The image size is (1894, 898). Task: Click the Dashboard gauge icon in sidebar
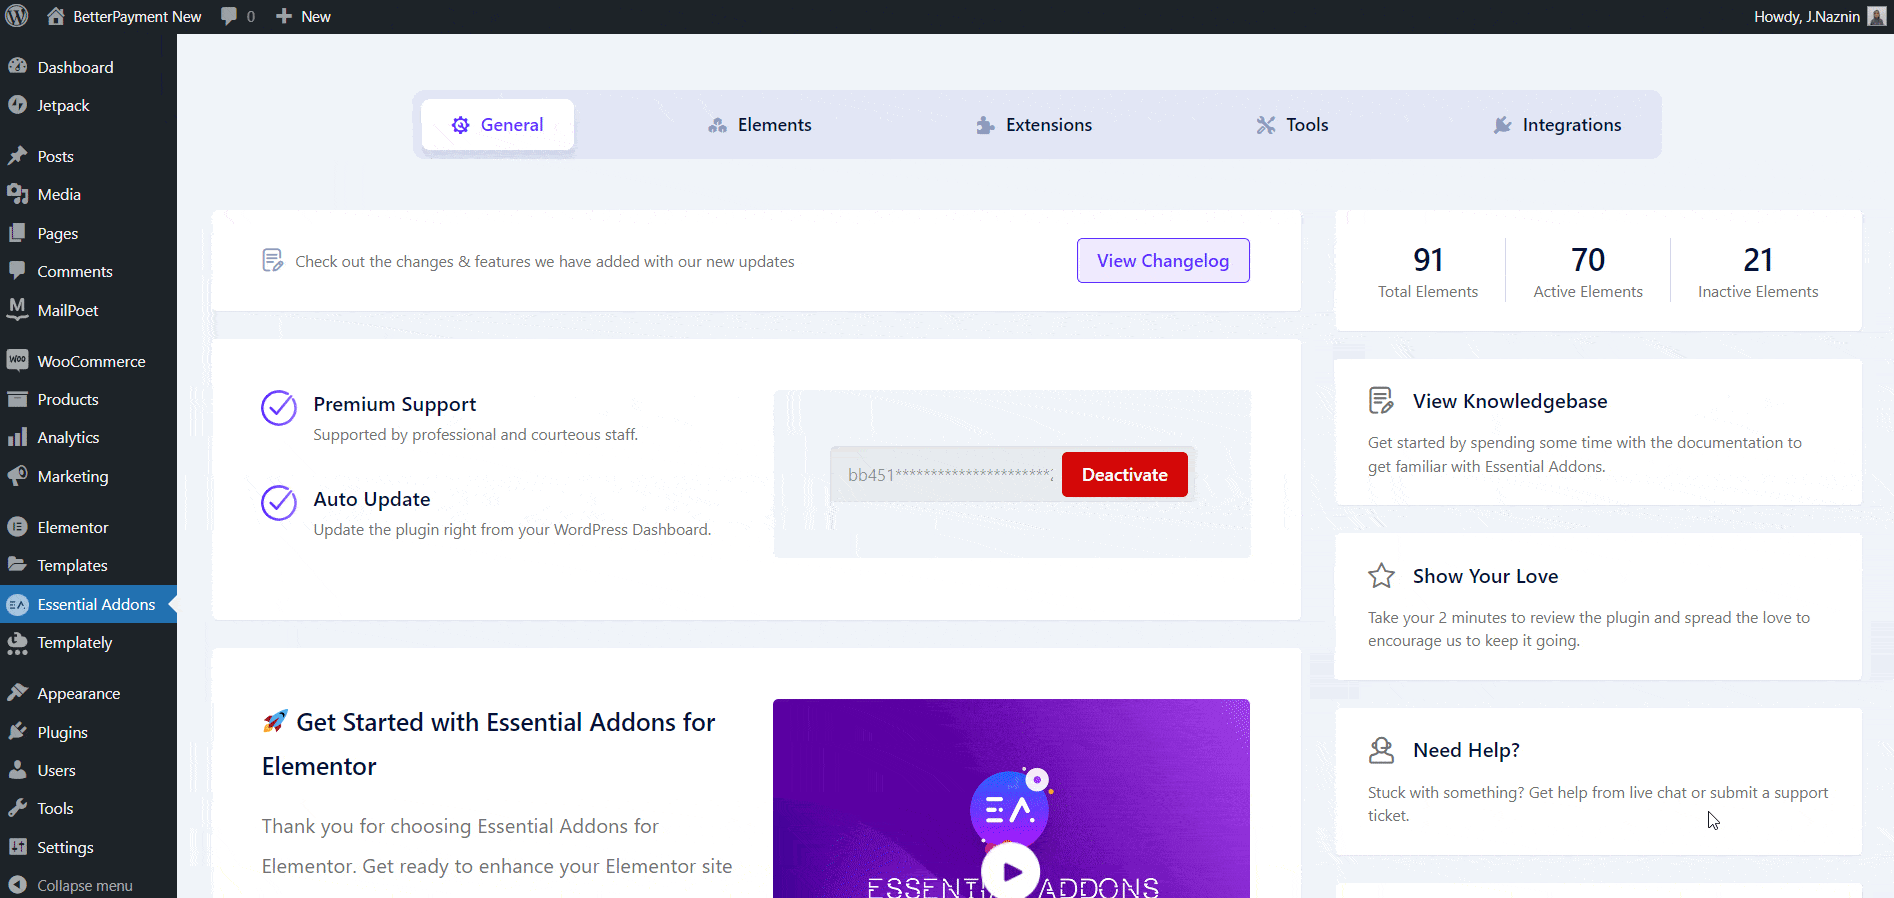pos(17,66)
